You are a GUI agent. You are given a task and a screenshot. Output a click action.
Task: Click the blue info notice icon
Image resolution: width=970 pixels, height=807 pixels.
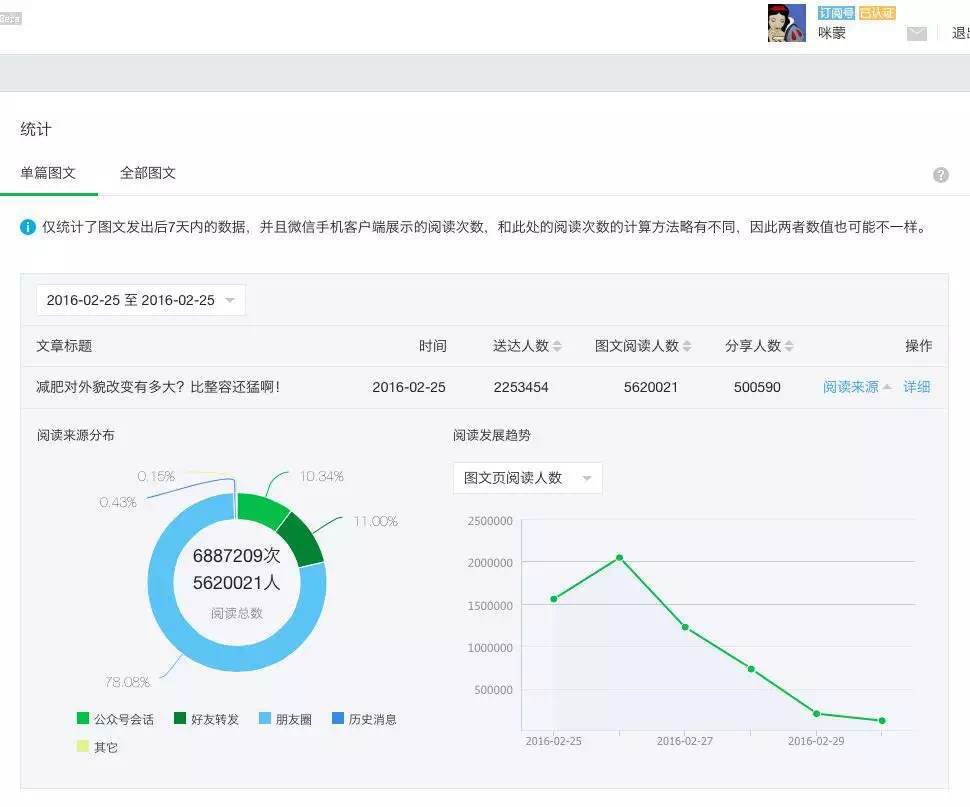(x=28, y=227)
